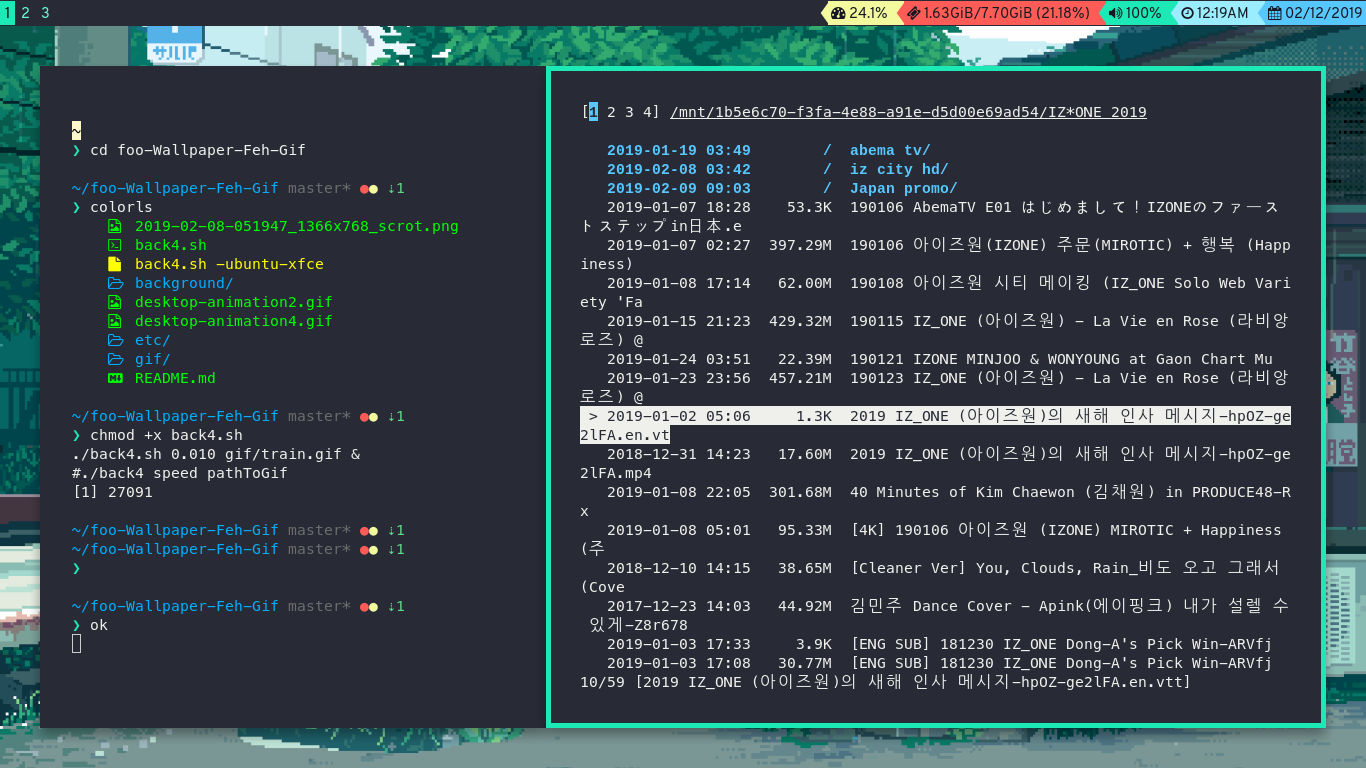Click the terminal block cursor below 'ok'
The height and width of the screenshot is (768, 1366).
pos(77,644)
